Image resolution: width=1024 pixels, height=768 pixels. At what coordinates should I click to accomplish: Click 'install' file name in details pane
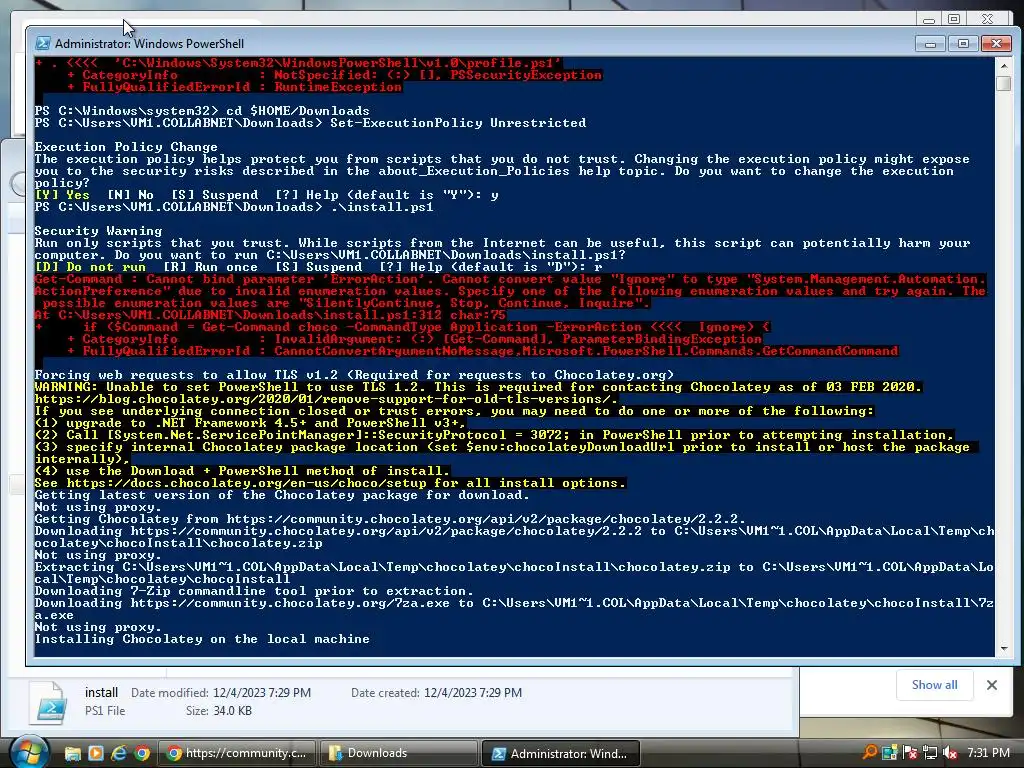pyautogui.click(x=101, y=692)
